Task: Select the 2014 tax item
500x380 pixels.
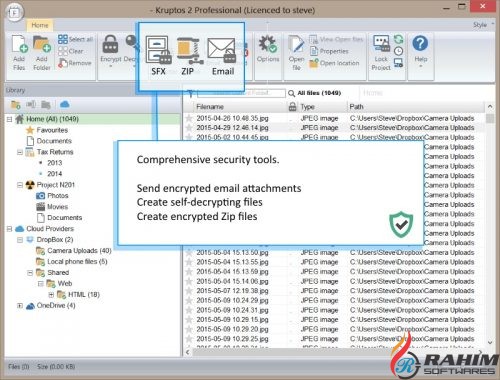Action: [x=55, y=174]
